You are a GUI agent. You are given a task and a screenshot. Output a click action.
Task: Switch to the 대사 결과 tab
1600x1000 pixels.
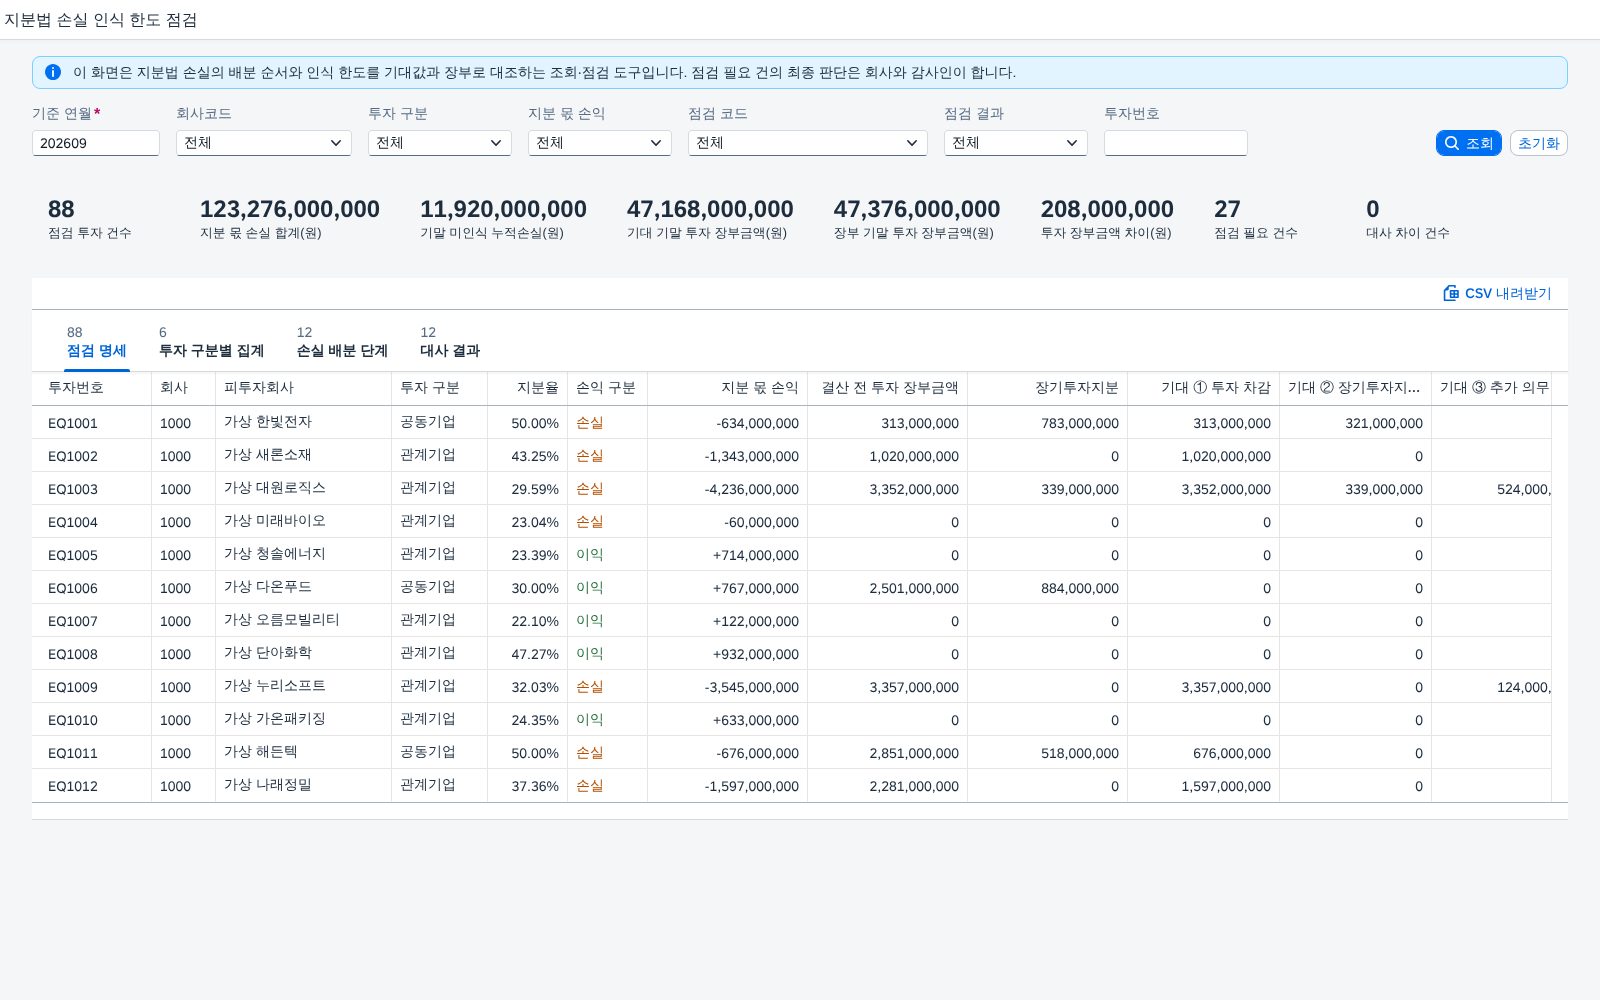click(450, 342)
